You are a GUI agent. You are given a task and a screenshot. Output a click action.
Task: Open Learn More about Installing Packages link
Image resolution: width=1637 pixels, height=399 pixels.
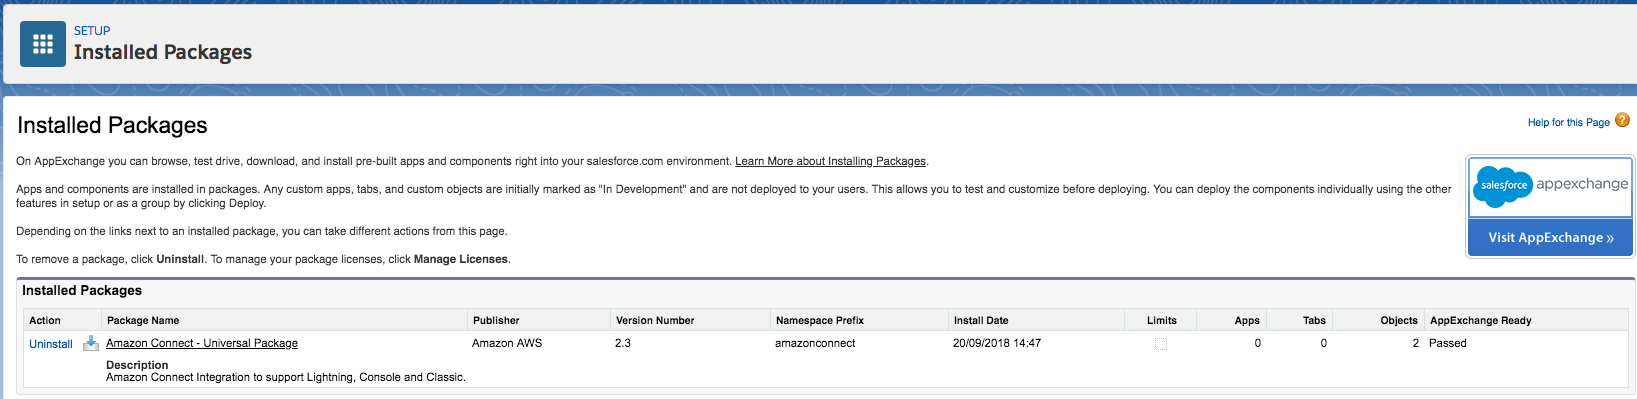tap(830, 161)
